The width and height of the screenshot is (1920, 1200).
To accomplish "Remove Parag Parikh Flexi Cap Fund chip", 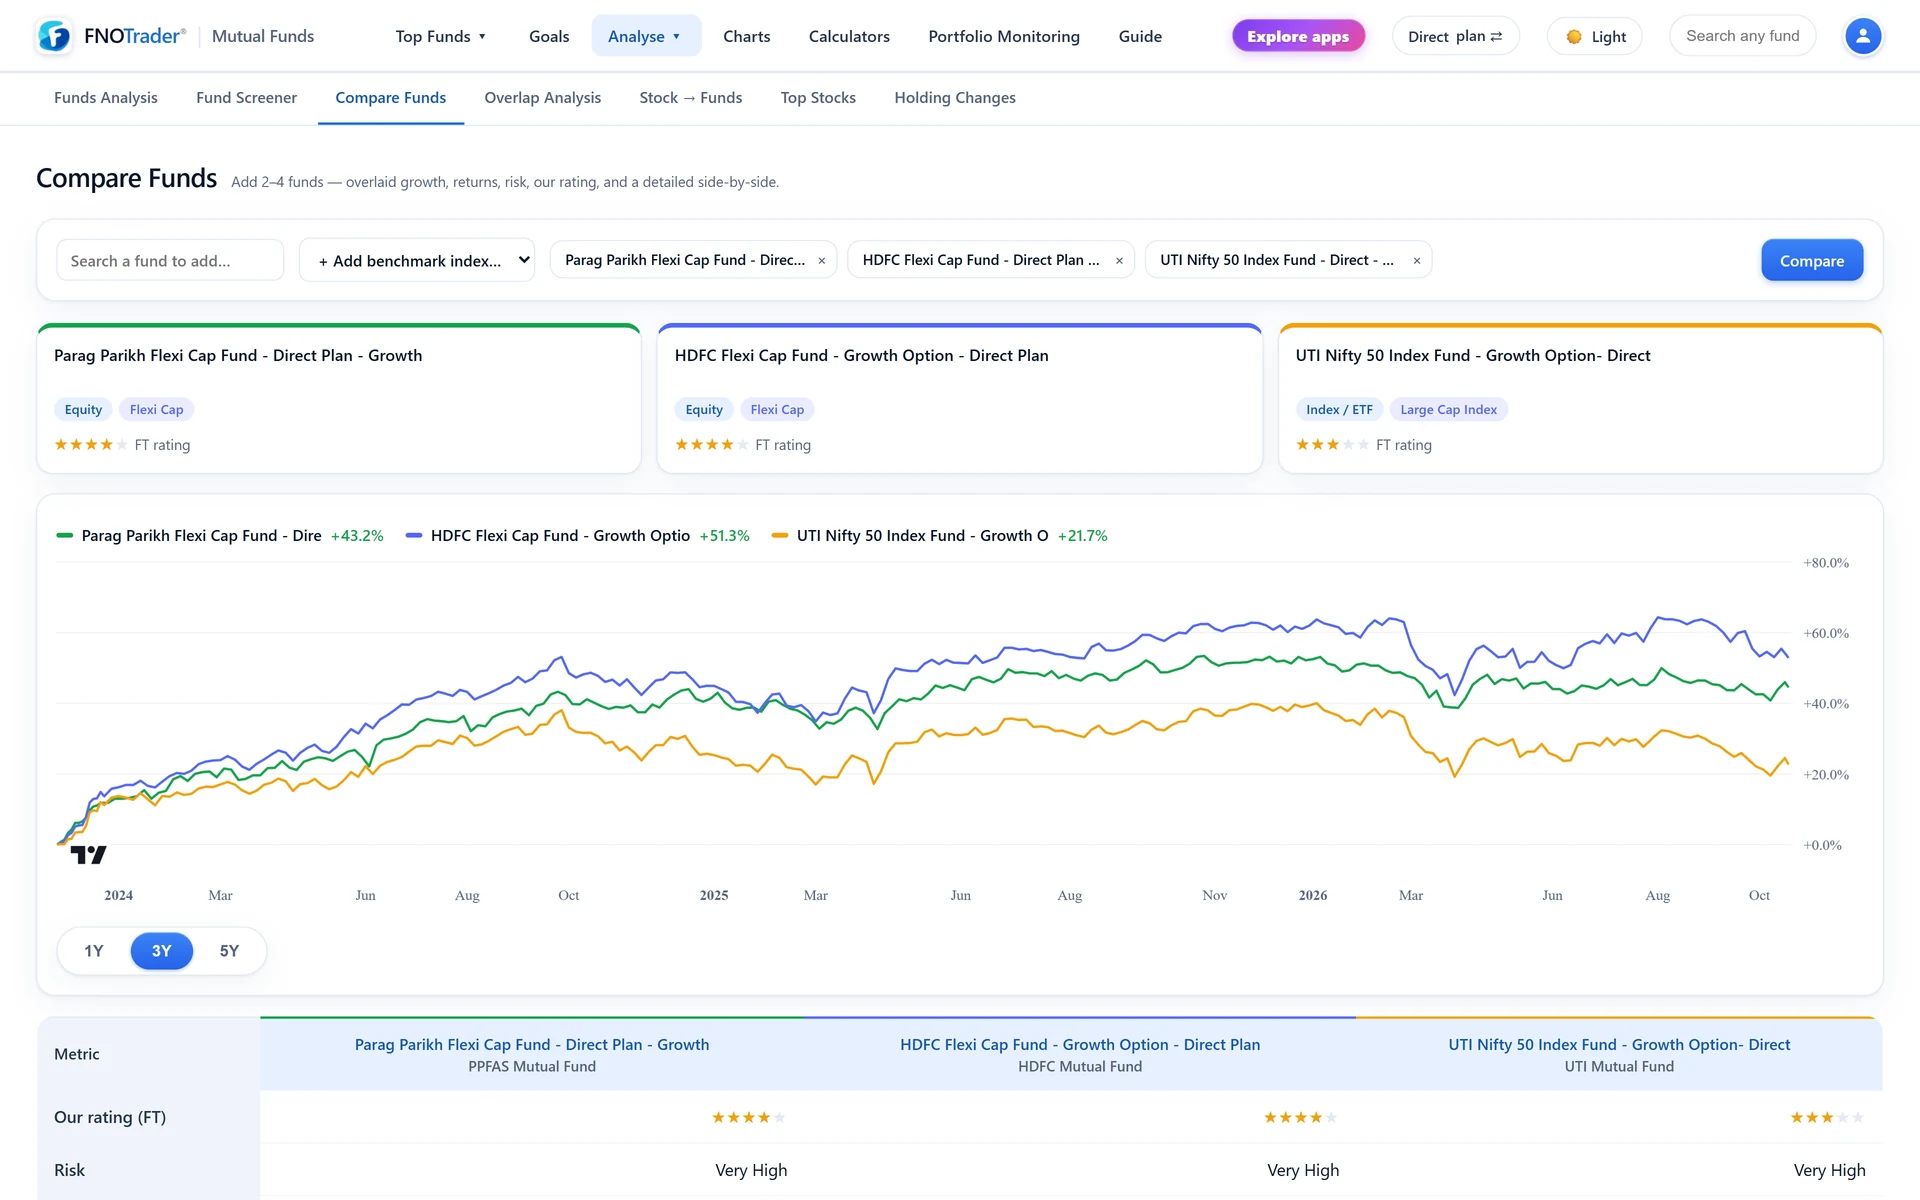I will 822,260.
